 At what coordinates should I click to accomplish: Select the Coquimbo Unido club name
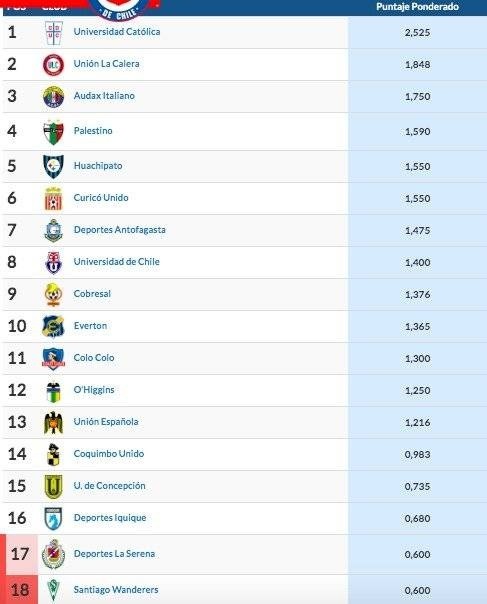pyautogui.click(x=109, y=453)
